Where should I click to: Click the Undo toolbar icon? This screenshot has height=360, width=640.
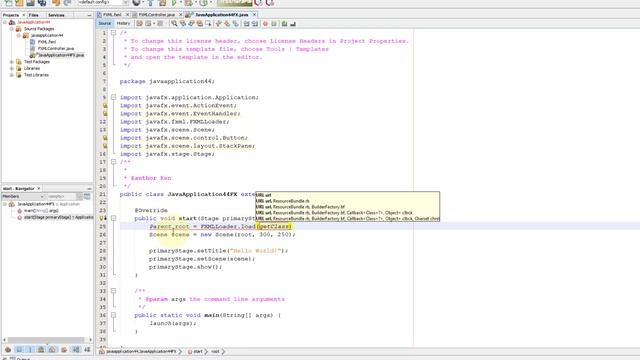(x=56, y=3)
